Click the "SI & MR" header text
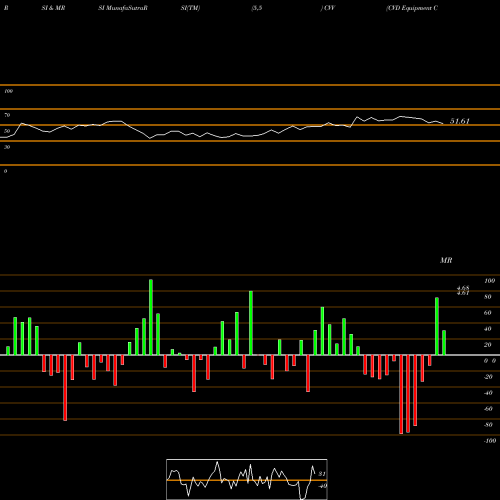500x500 pixels. [53, 8]
